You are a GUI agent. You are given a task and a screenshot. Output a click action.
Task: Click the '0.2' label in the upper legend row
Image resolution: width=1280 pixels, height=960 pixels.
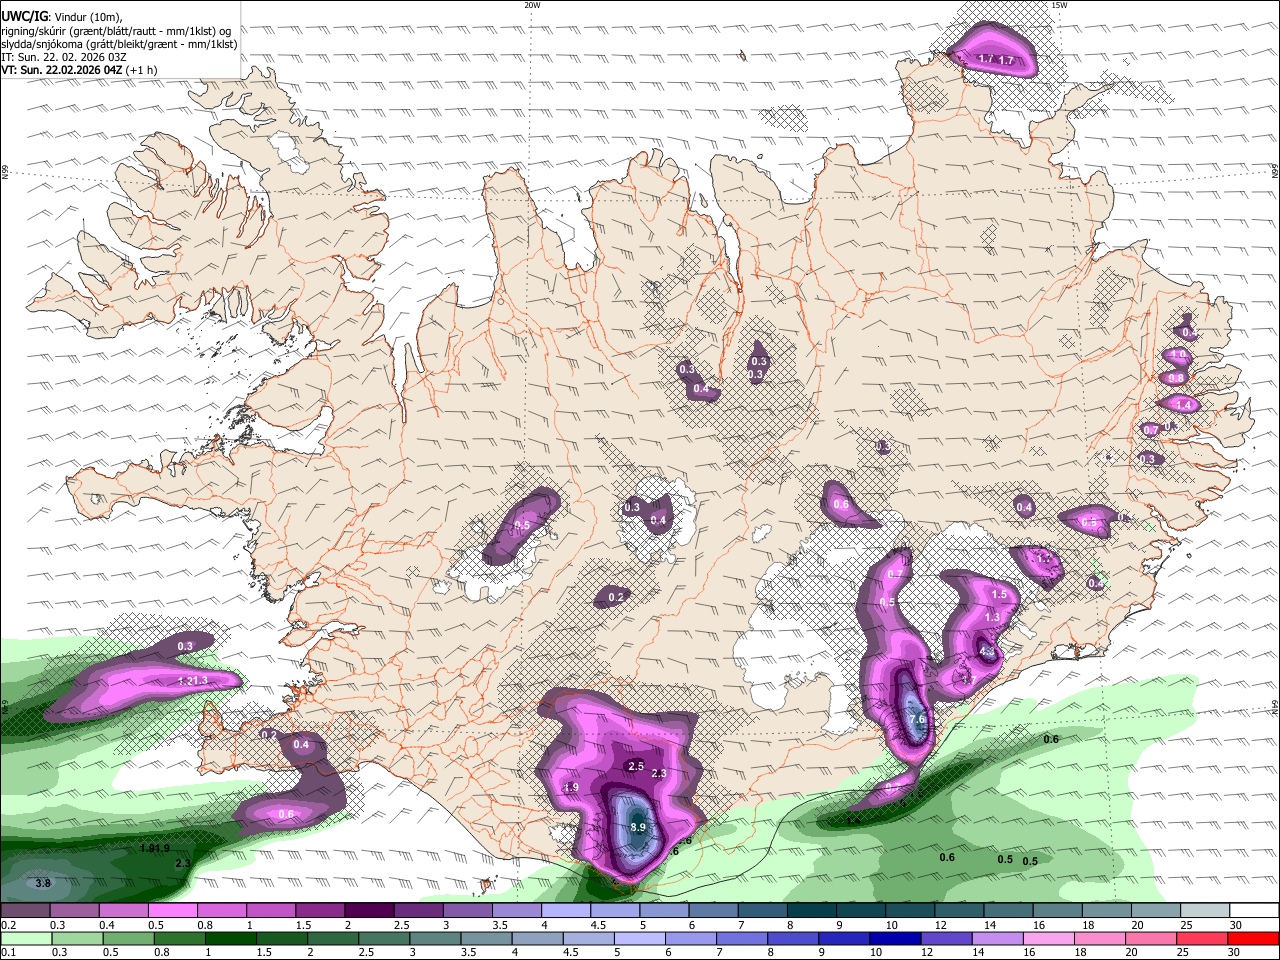[8, 925]
